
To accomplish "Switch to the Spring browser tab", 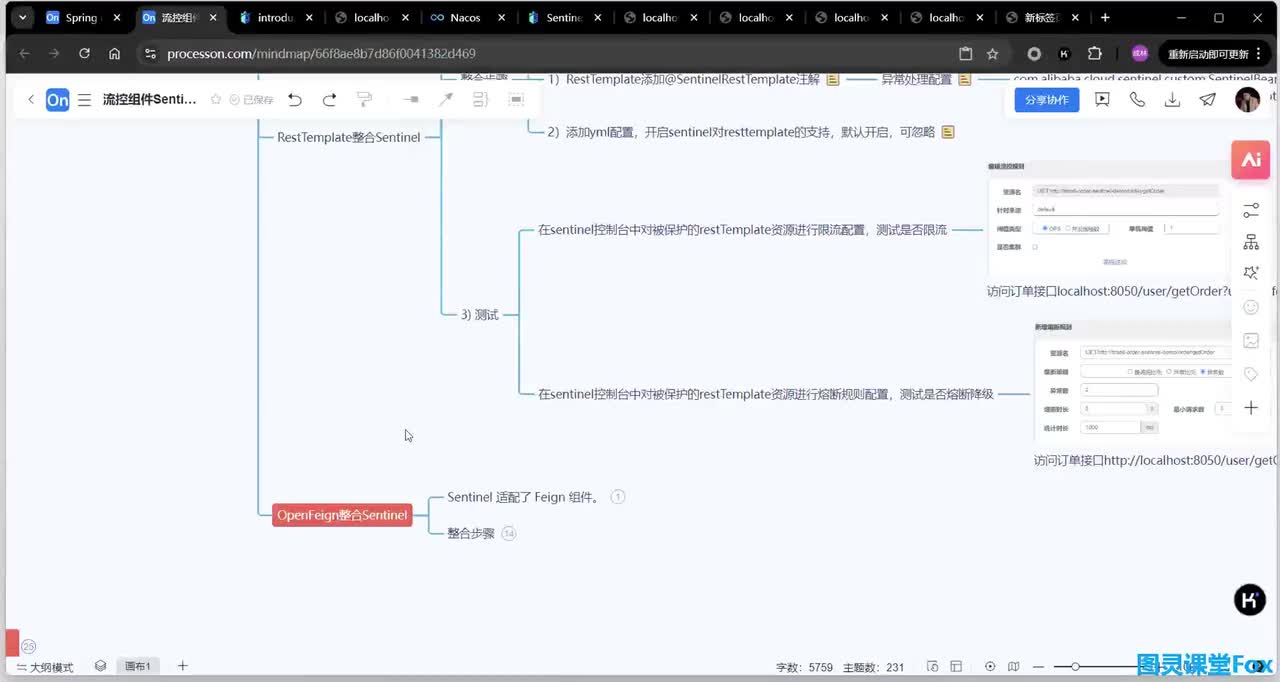I will pos(84,18).
